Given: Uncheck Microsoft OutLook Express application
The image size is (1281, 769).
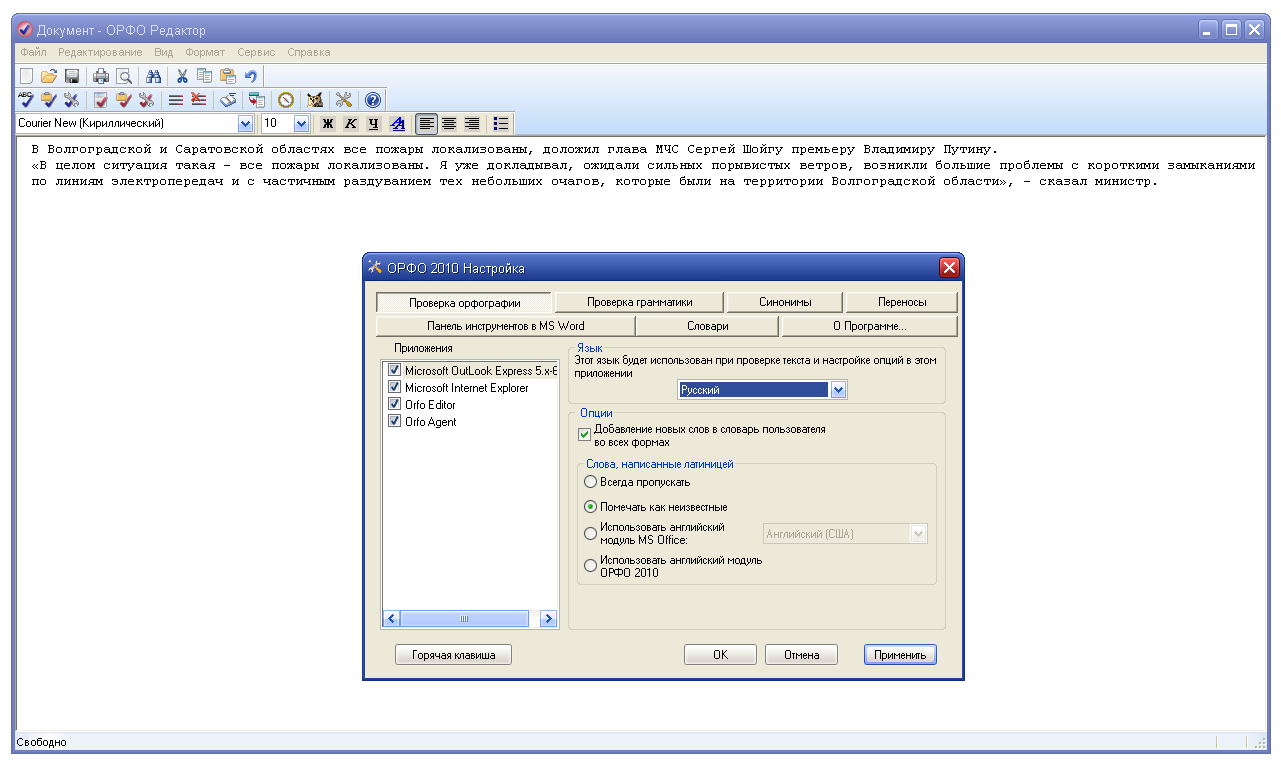Looking at the screenshot, I should click(394, 370).
